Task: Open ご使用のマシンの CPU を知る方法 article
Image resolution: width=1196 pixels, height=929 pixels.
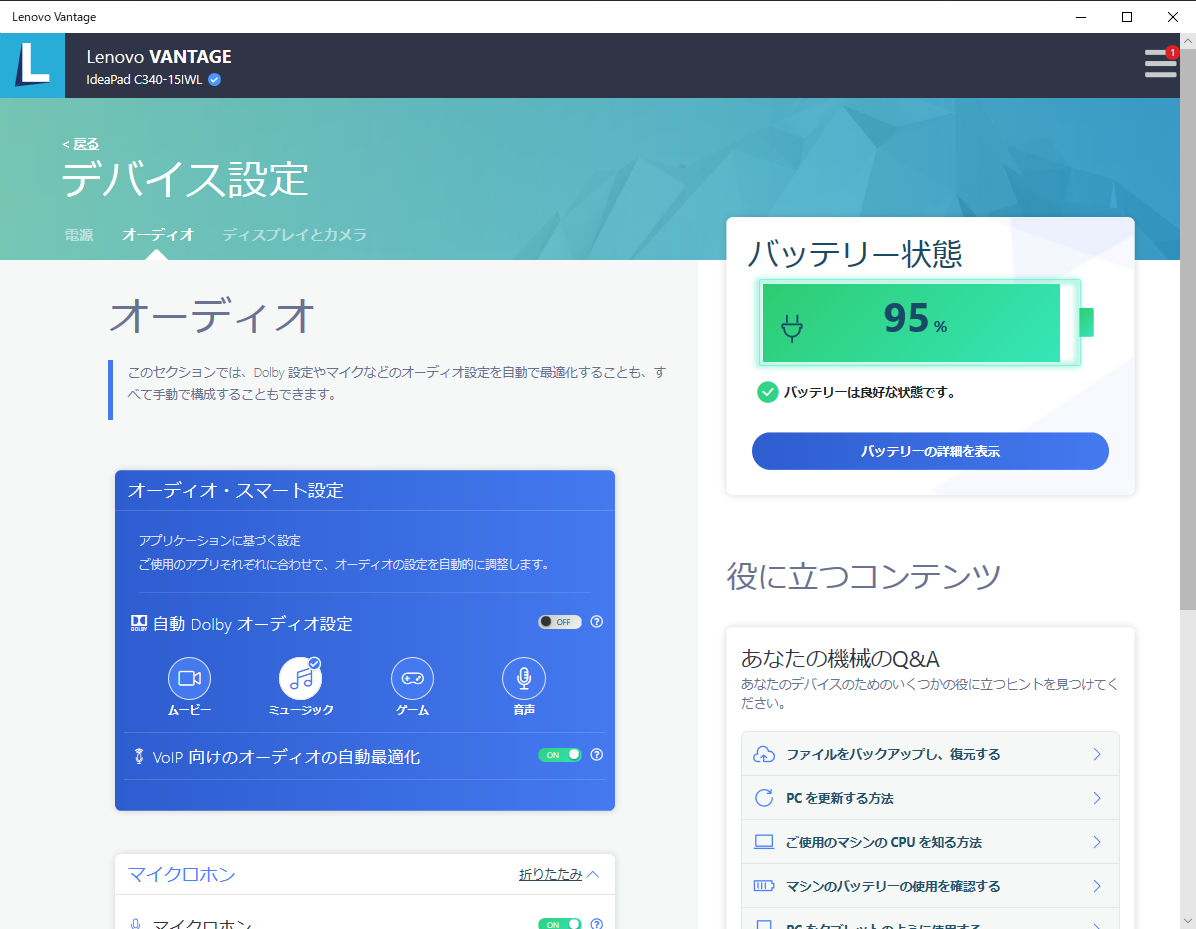Action: (x=930, y=842)
